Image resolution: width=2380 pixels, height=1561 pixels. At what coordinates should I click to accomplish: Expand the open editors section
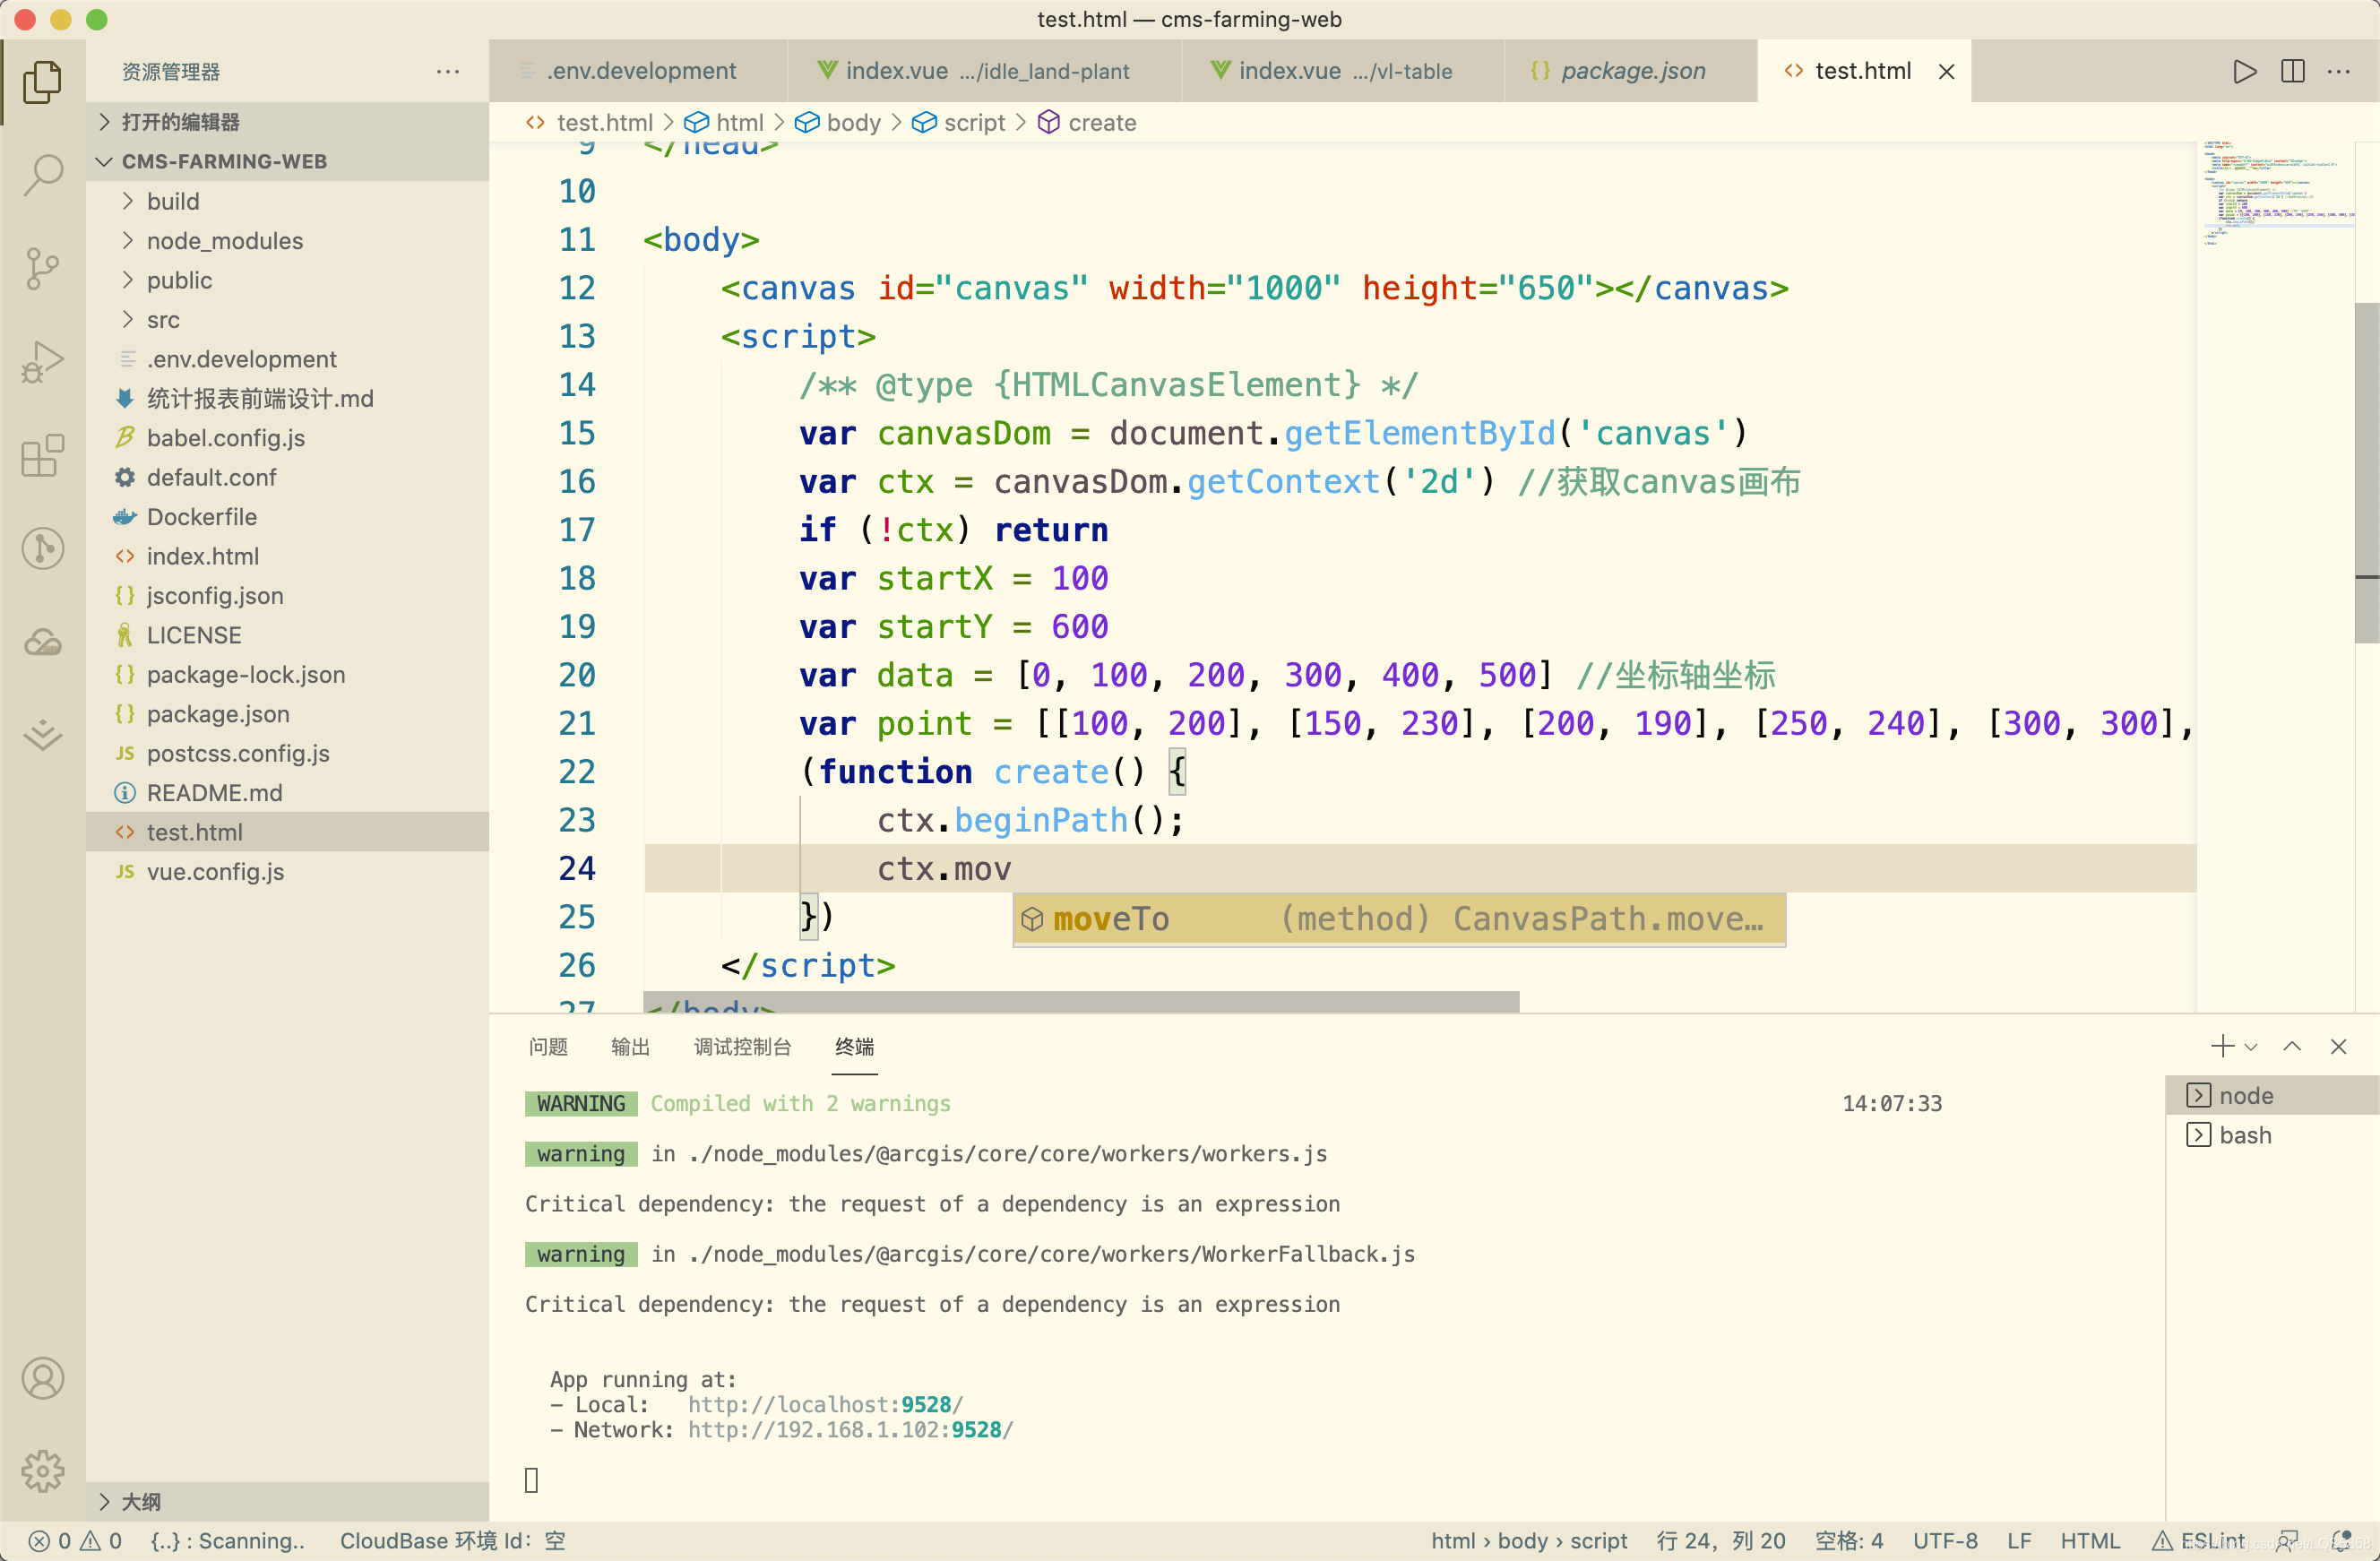click(288, 122)
